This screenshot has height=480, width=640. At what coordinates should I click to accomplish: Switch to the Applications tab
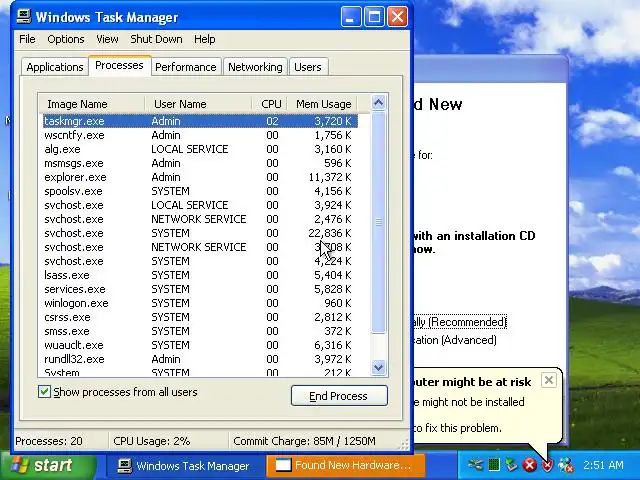point(55,67)
